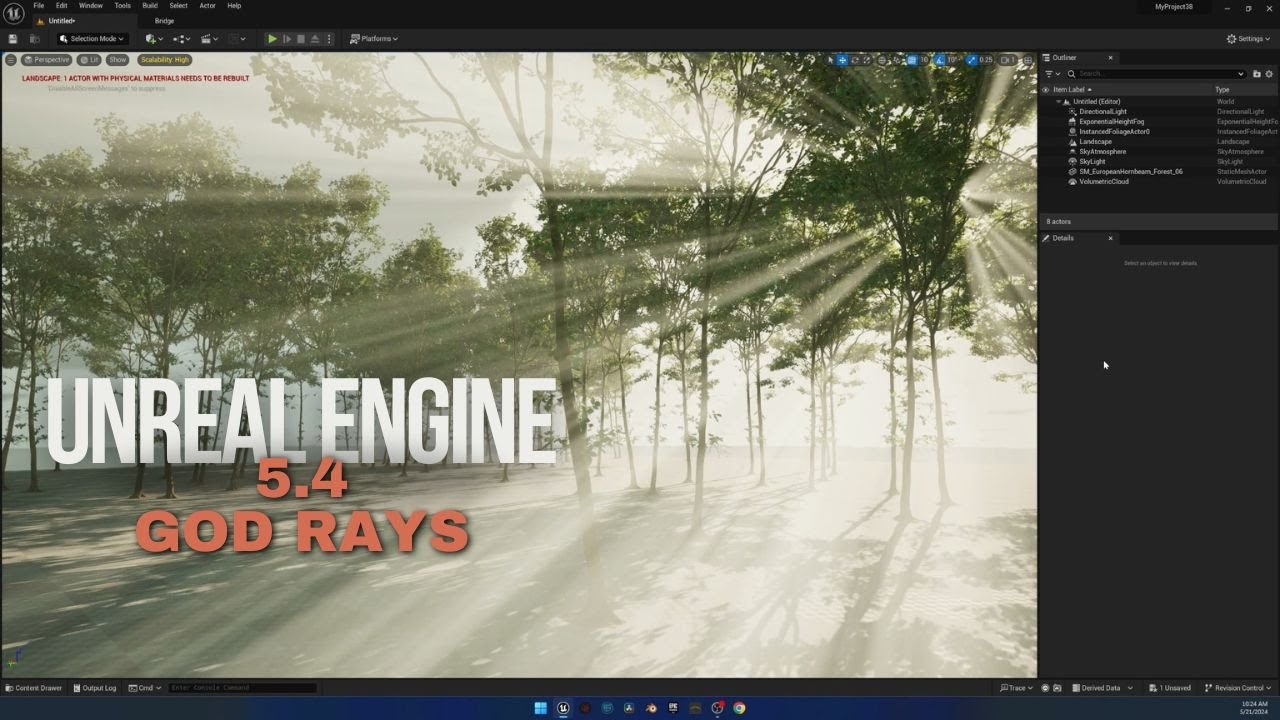
Task: Open the Add content quick menu
Action: [154, 39]
